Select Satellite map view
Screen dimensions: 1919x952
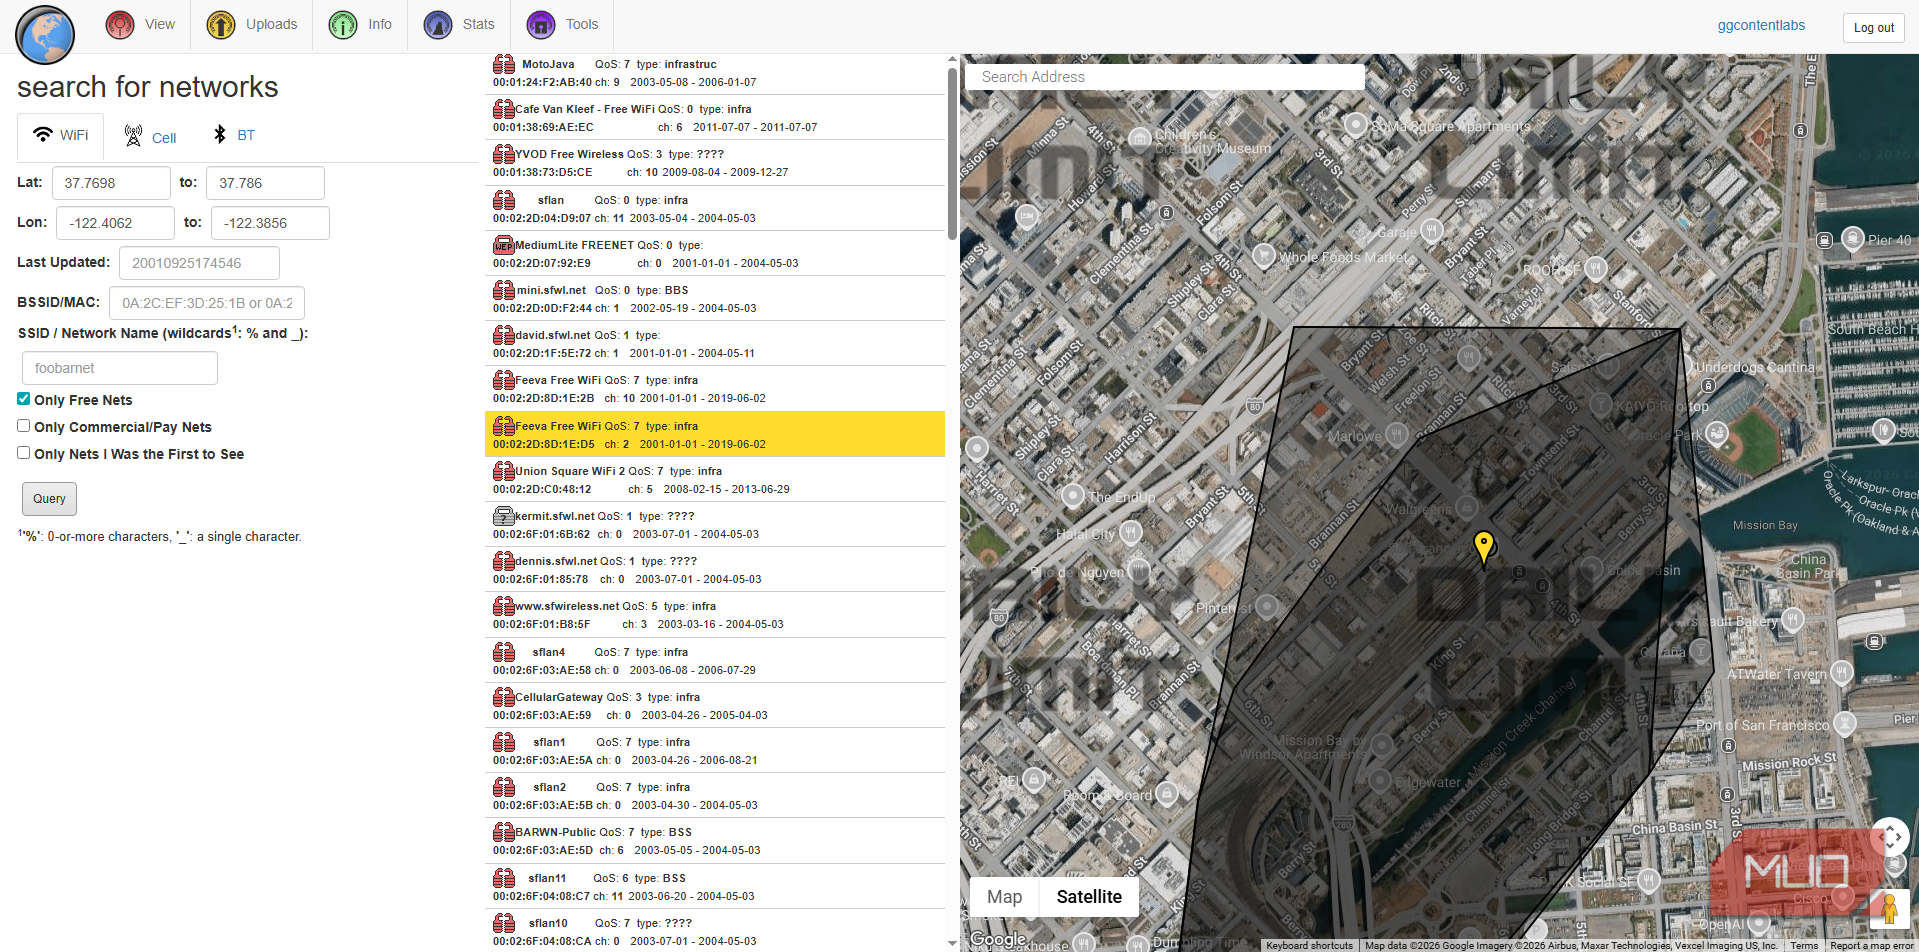[x=1089, y=897]
